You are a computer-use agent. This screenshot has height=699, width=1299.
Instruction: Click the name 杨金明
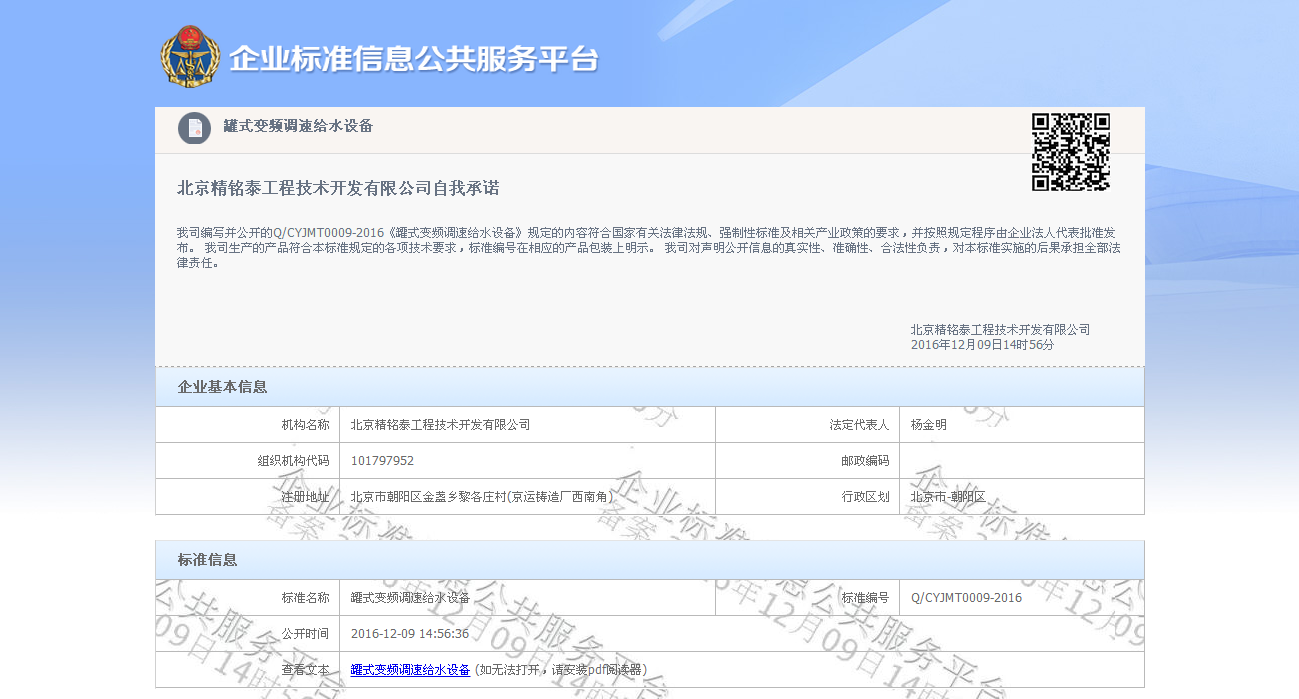tap(929, 425)
